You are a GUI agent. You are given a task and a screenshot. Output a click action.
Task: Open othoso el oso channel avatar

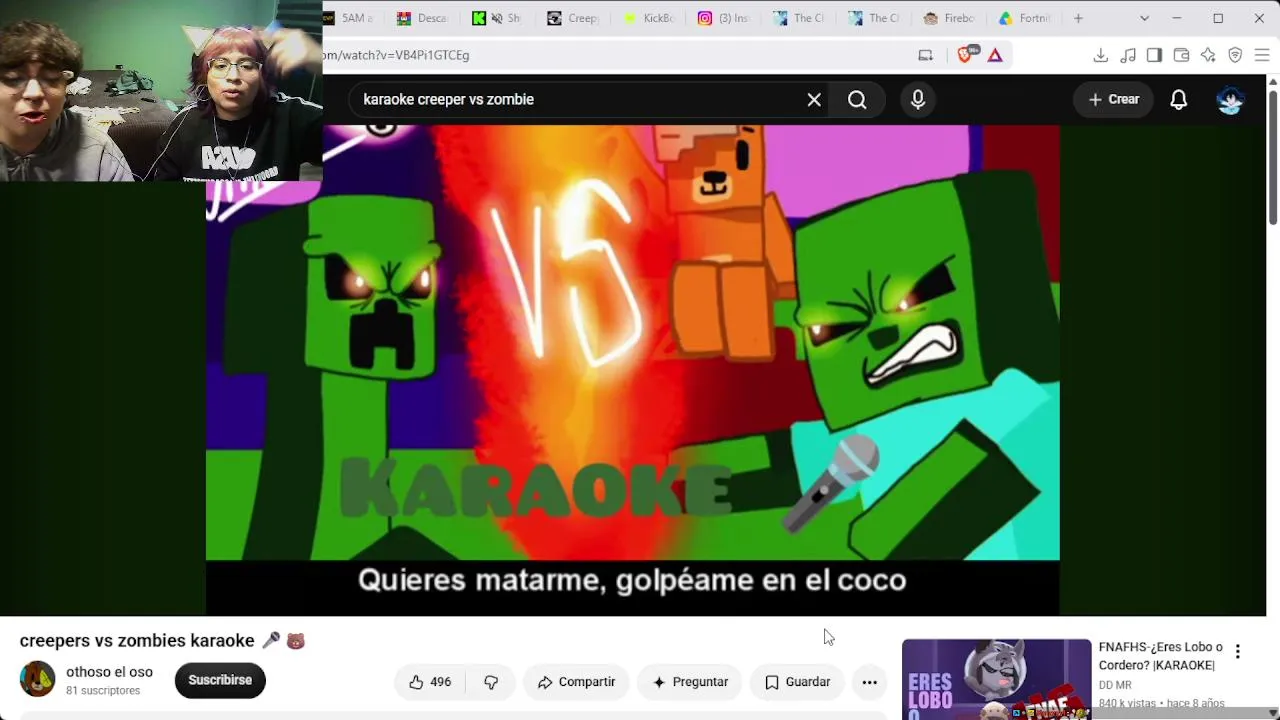coord(38,679)
